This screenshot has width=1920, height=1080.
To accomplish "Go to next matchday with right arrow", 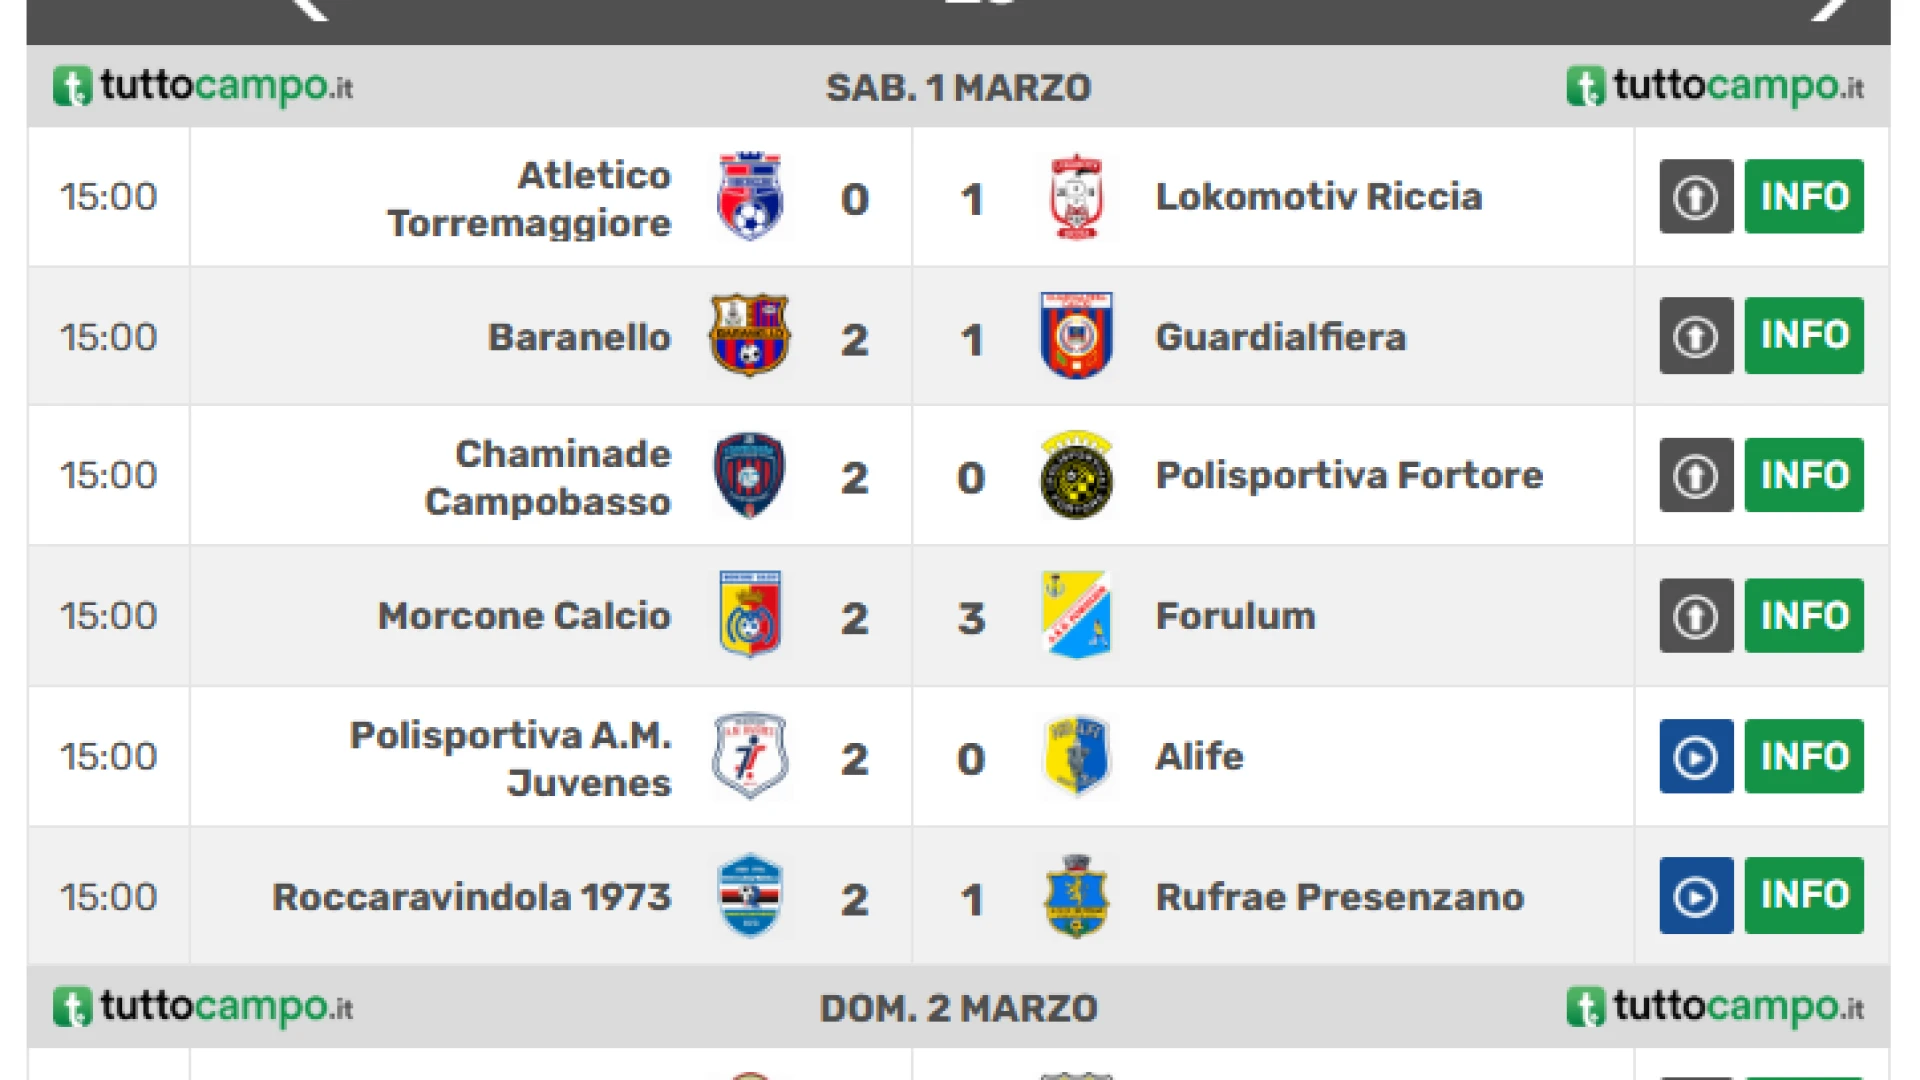I will pyautogui.click(x=1832, y=8).
